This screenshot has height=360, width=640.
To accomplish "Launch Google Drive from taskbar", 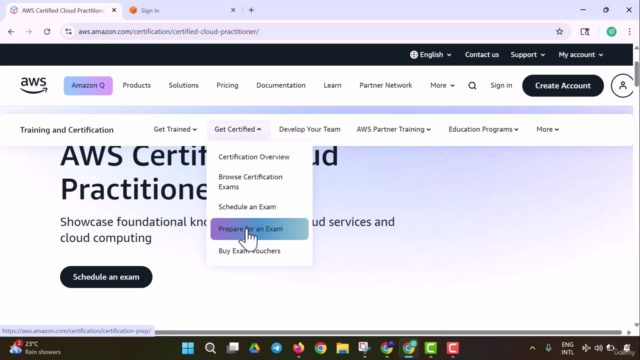I will 254,348.
